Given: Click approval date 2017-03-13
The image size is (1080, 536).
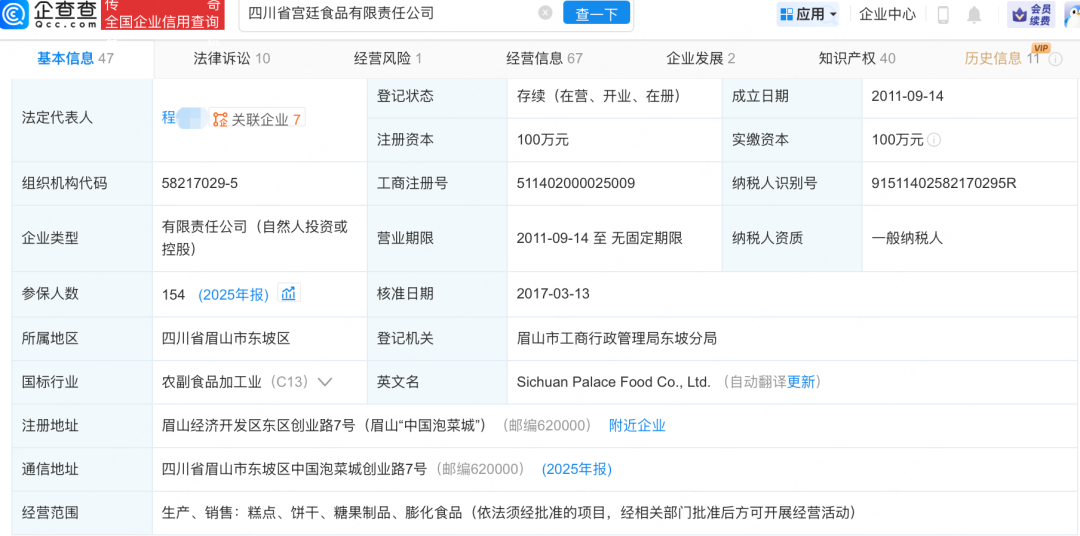Looking at the screenshot, I should [553, 294].
